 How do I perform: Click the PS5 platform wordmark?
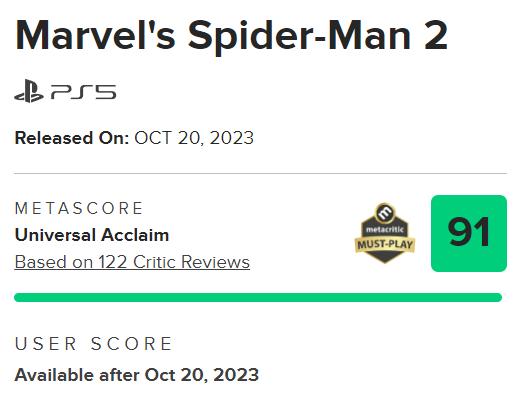(x=83, y=92)
